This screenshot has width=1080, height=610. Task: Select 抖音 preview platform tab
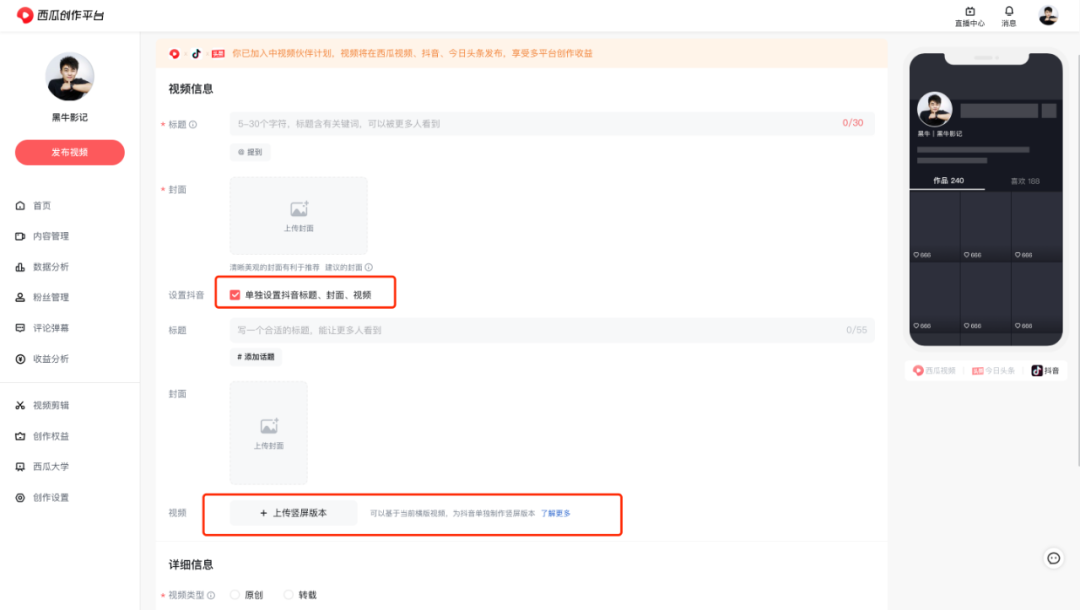click(1045, 370)
